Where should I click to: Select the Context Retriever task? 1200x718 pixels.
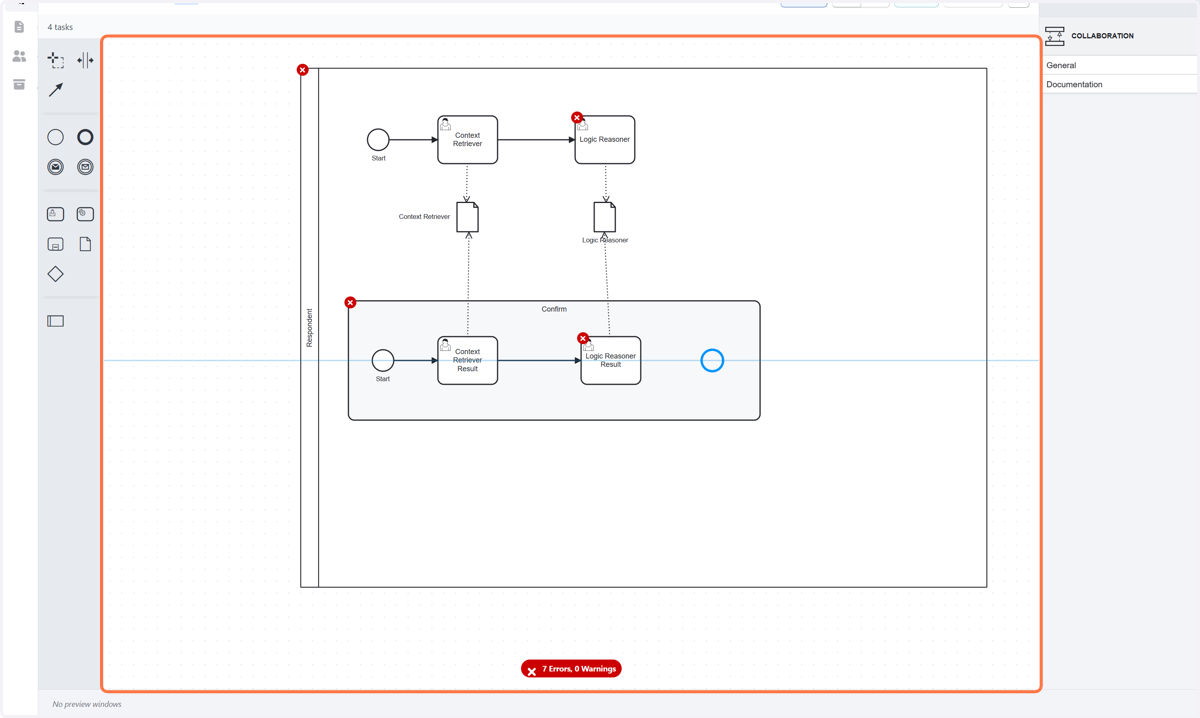pyautogui.click(x=467, y=140)
